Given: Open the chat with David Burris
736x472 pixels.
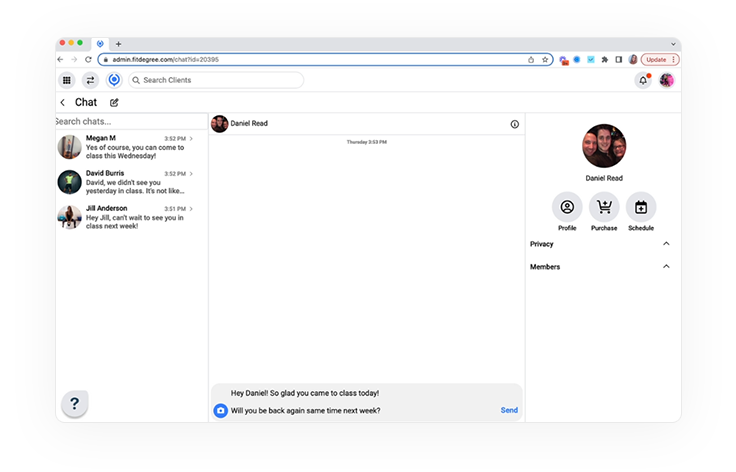Looking at the screenshot, I should (131, 182).
